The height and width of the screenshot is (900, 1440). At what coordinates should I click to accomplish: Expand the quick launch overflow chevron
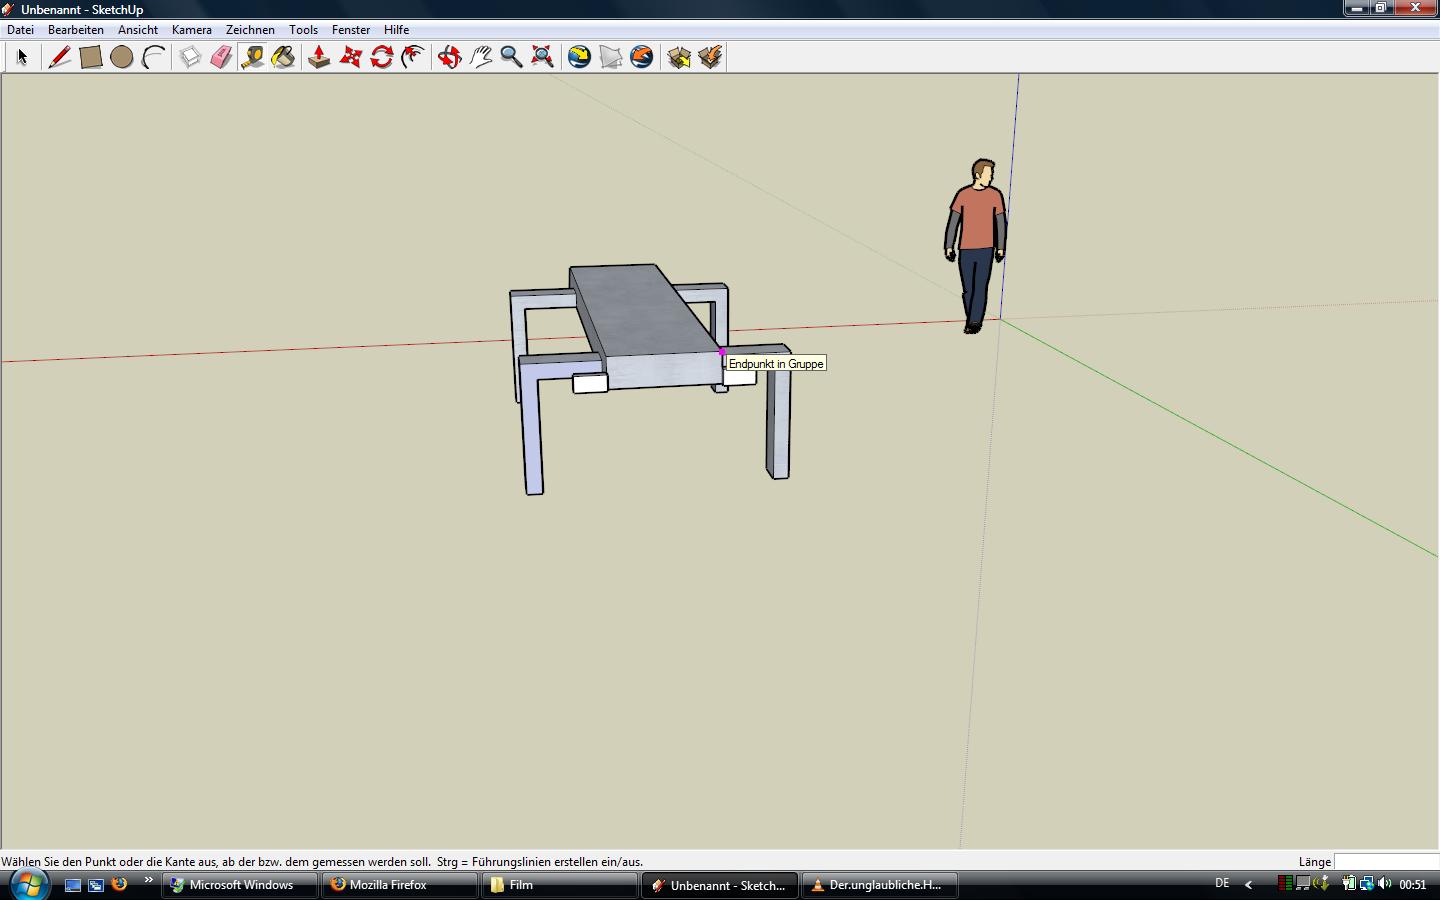pyautogui.click(x=149, y=881)
